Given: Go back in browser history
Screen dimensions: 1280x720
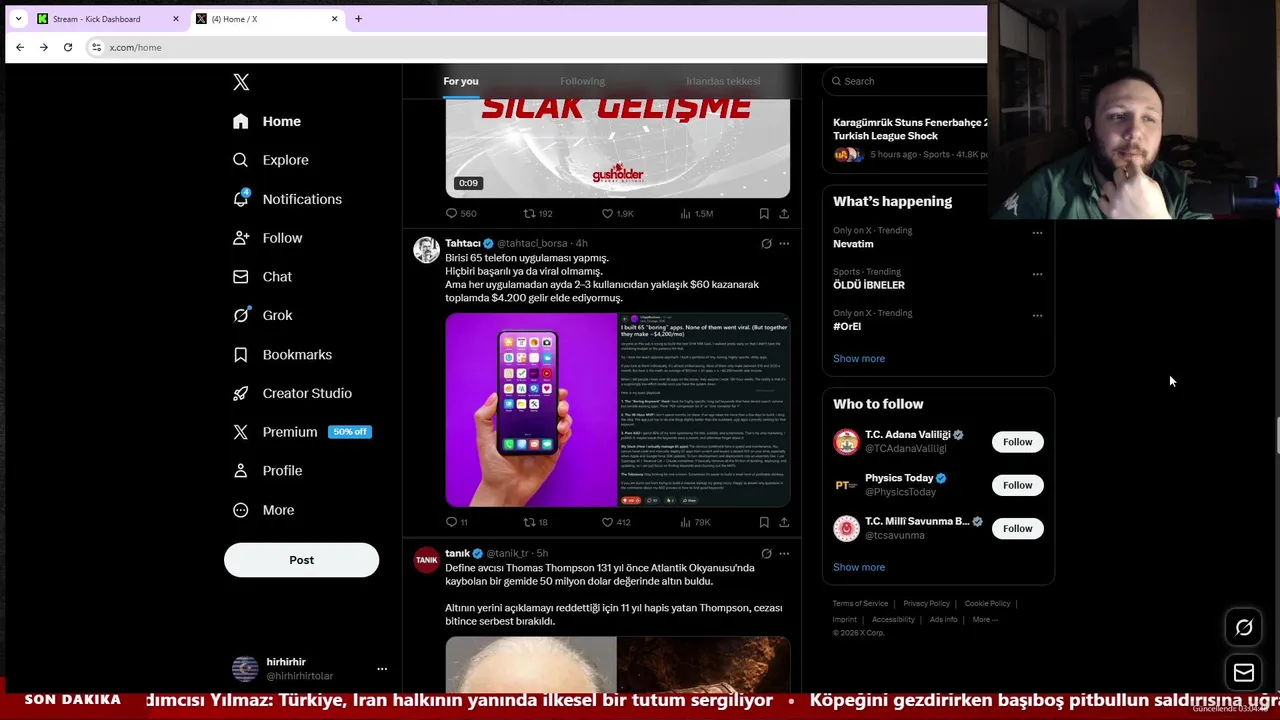Looking at the screenshot, I should 20,47.
